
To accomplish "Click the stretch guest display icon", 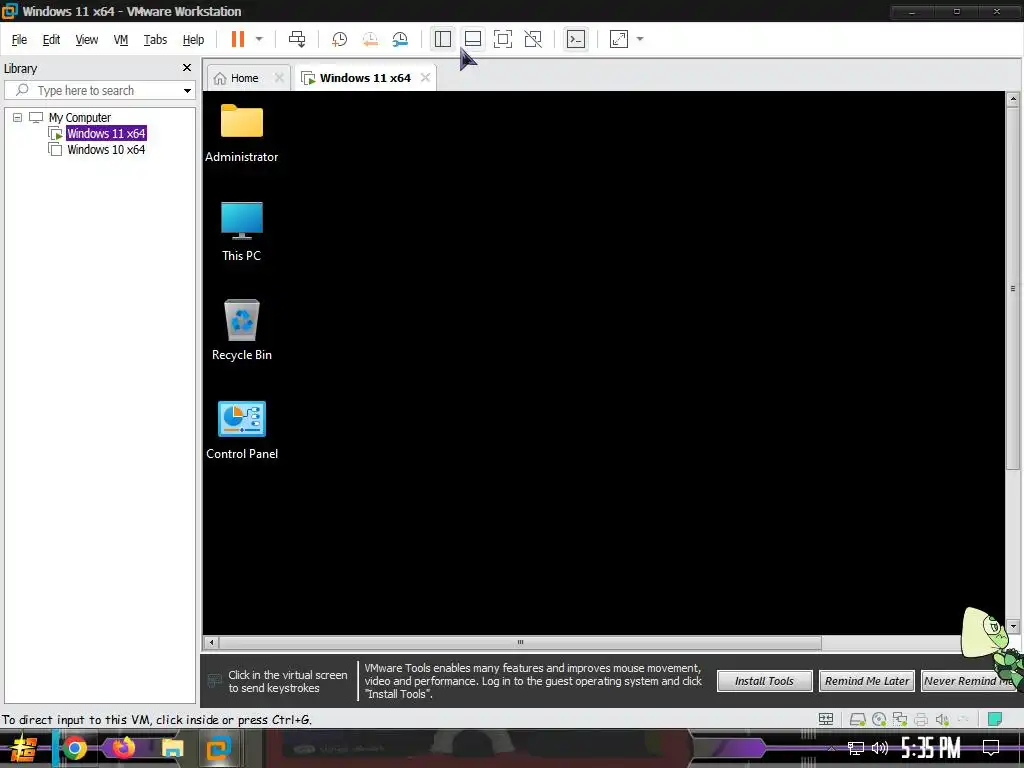I will (618, 39).
